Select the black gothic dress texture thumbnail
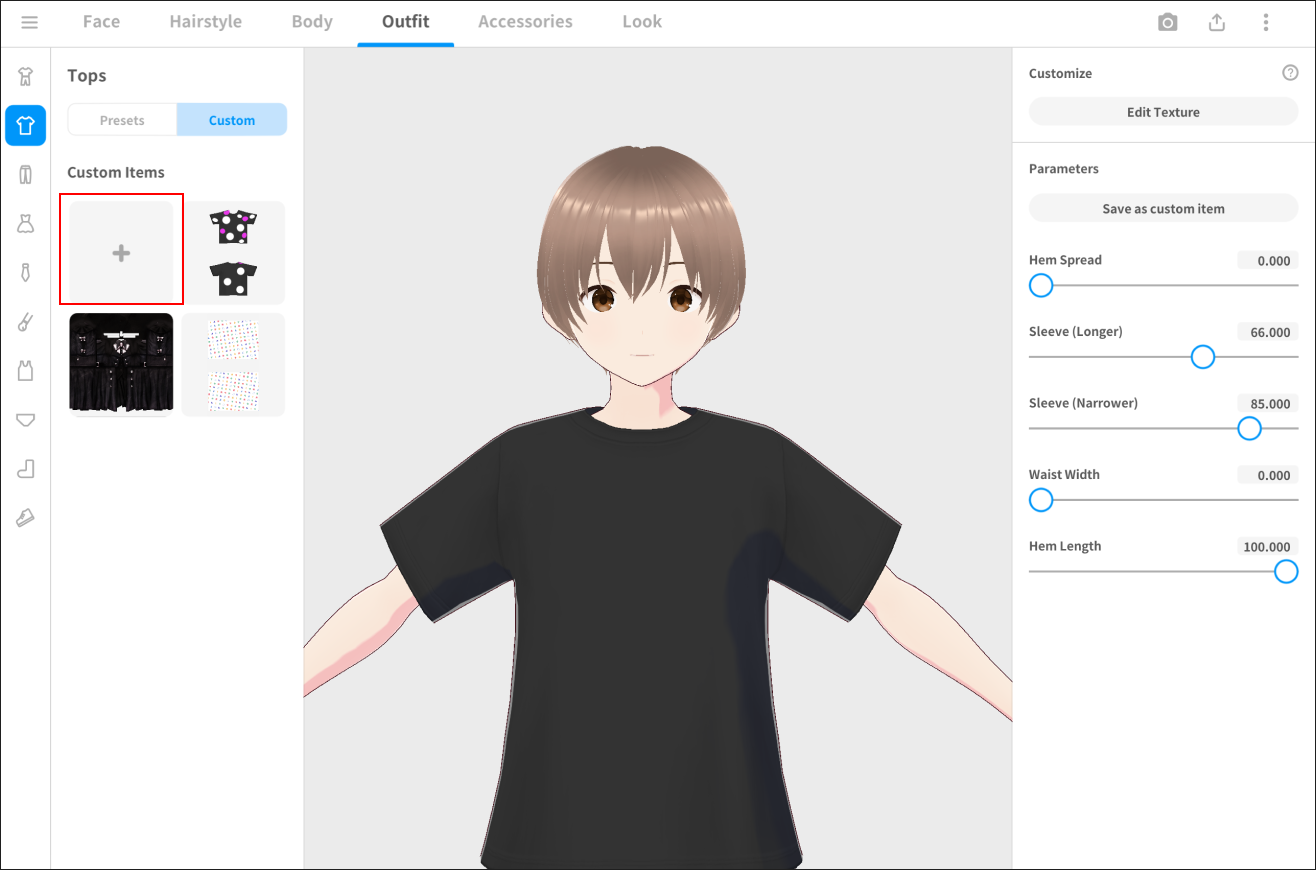 121,363
